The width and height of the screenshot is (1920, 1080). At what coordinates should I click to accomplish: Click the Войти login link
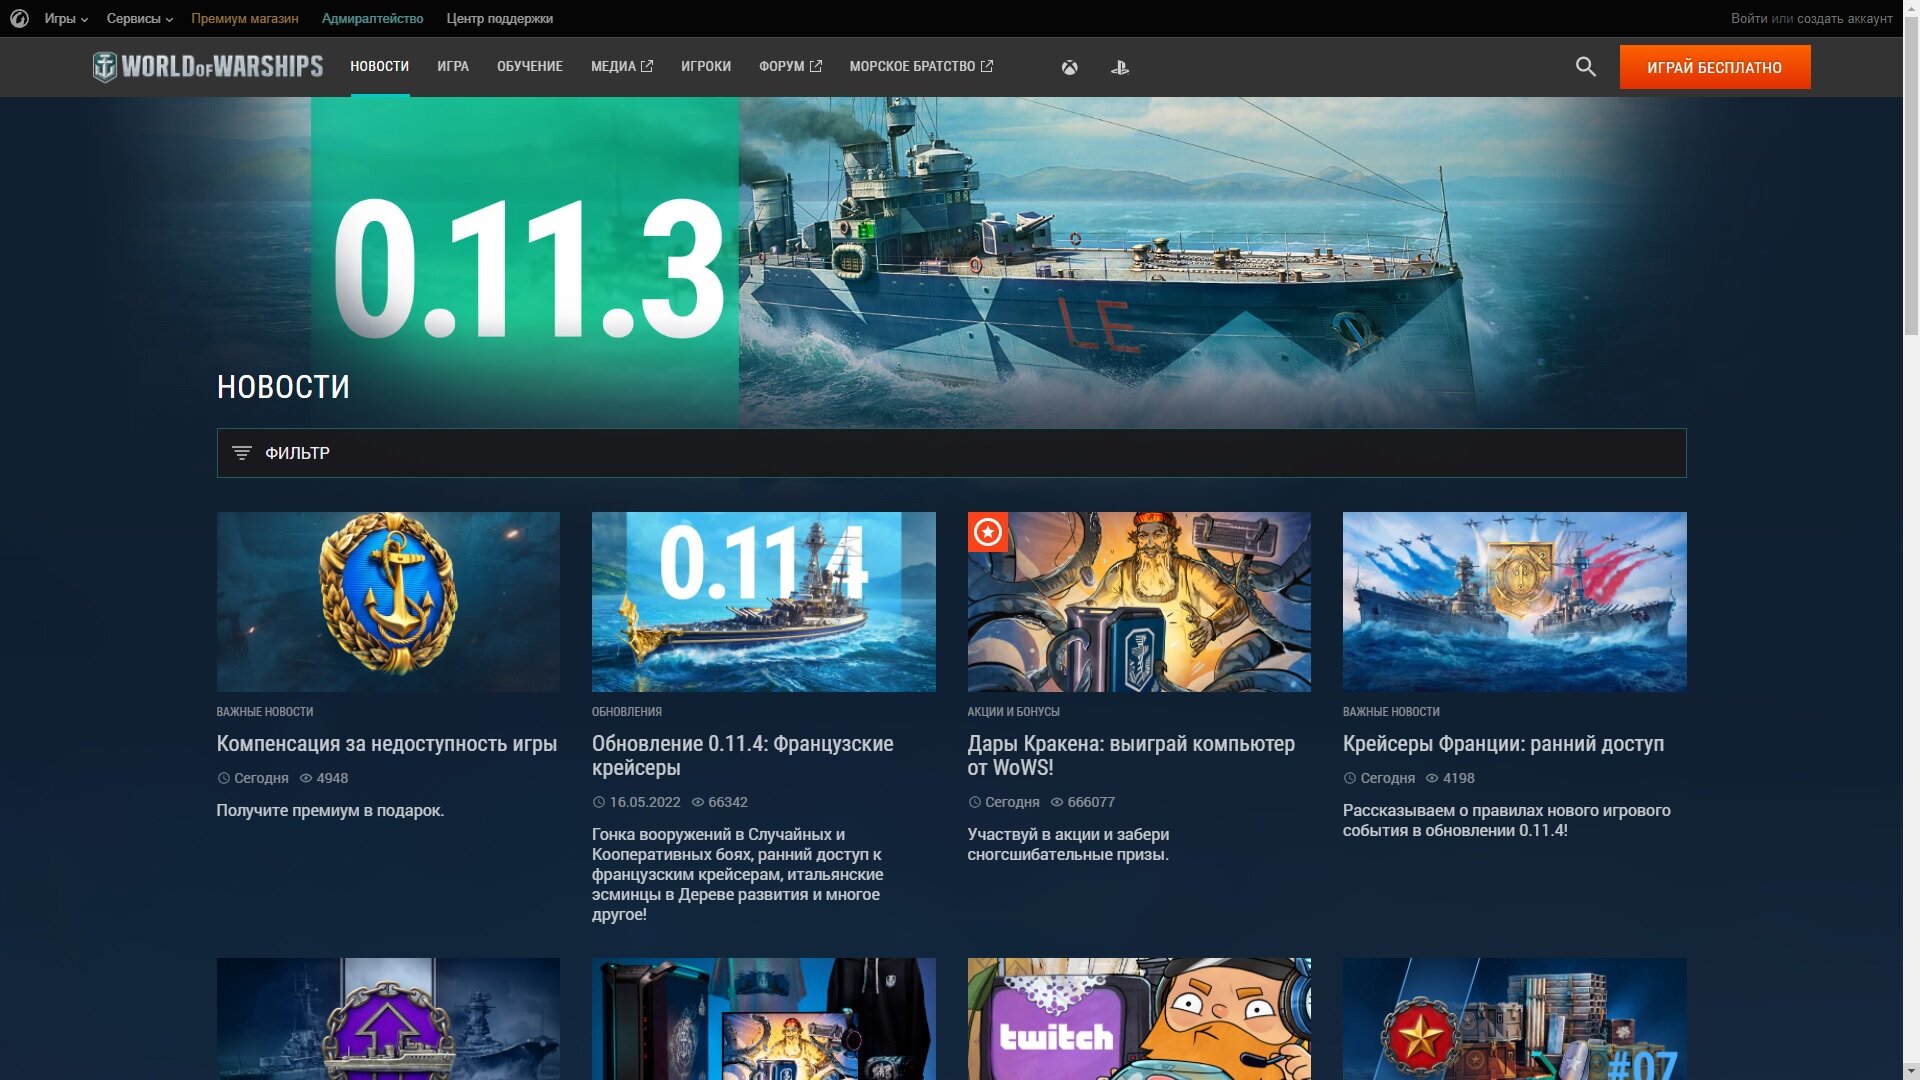(1748, 18)
